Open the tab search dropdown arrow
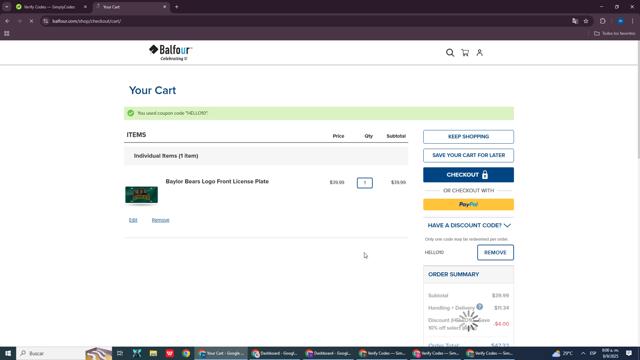This screenshot has height=360, width=640. point(7,7)
